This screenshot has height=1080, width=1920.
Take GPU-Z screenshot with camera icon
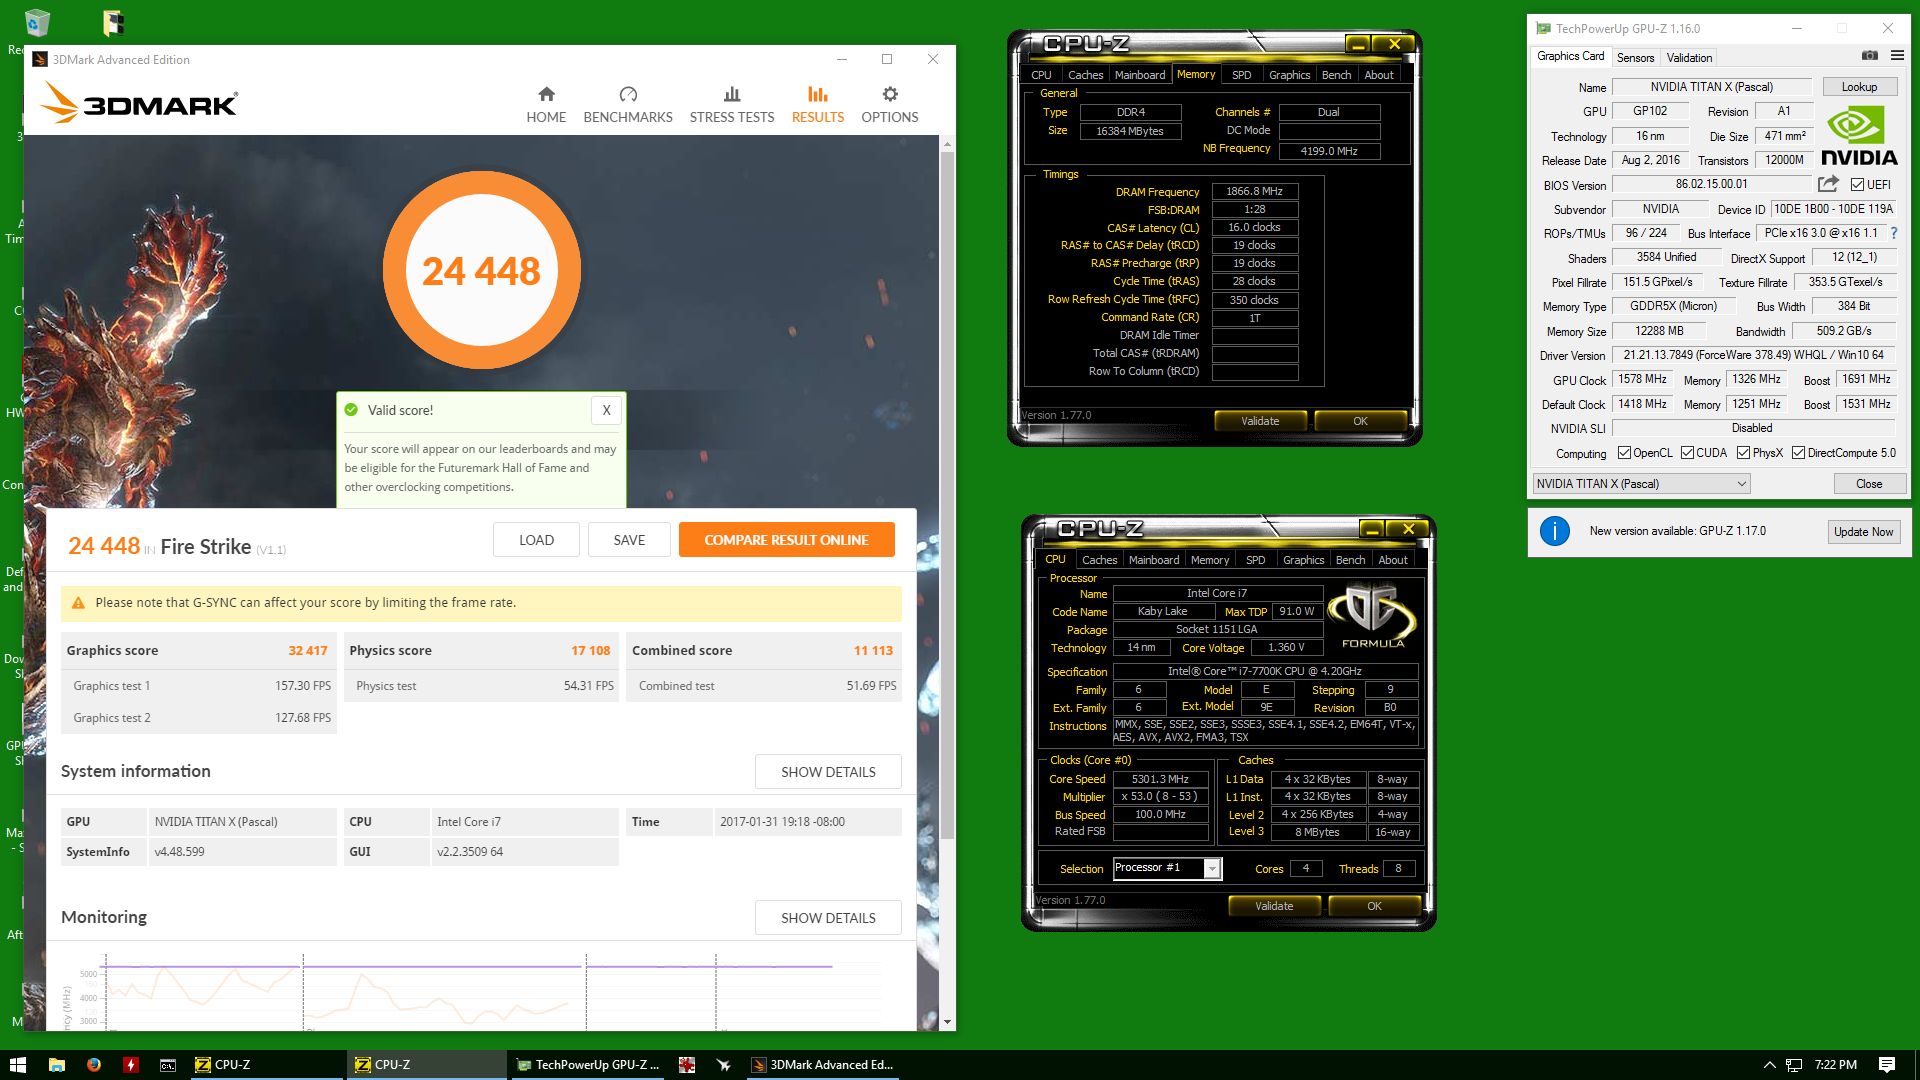[x=1869, y=56]
